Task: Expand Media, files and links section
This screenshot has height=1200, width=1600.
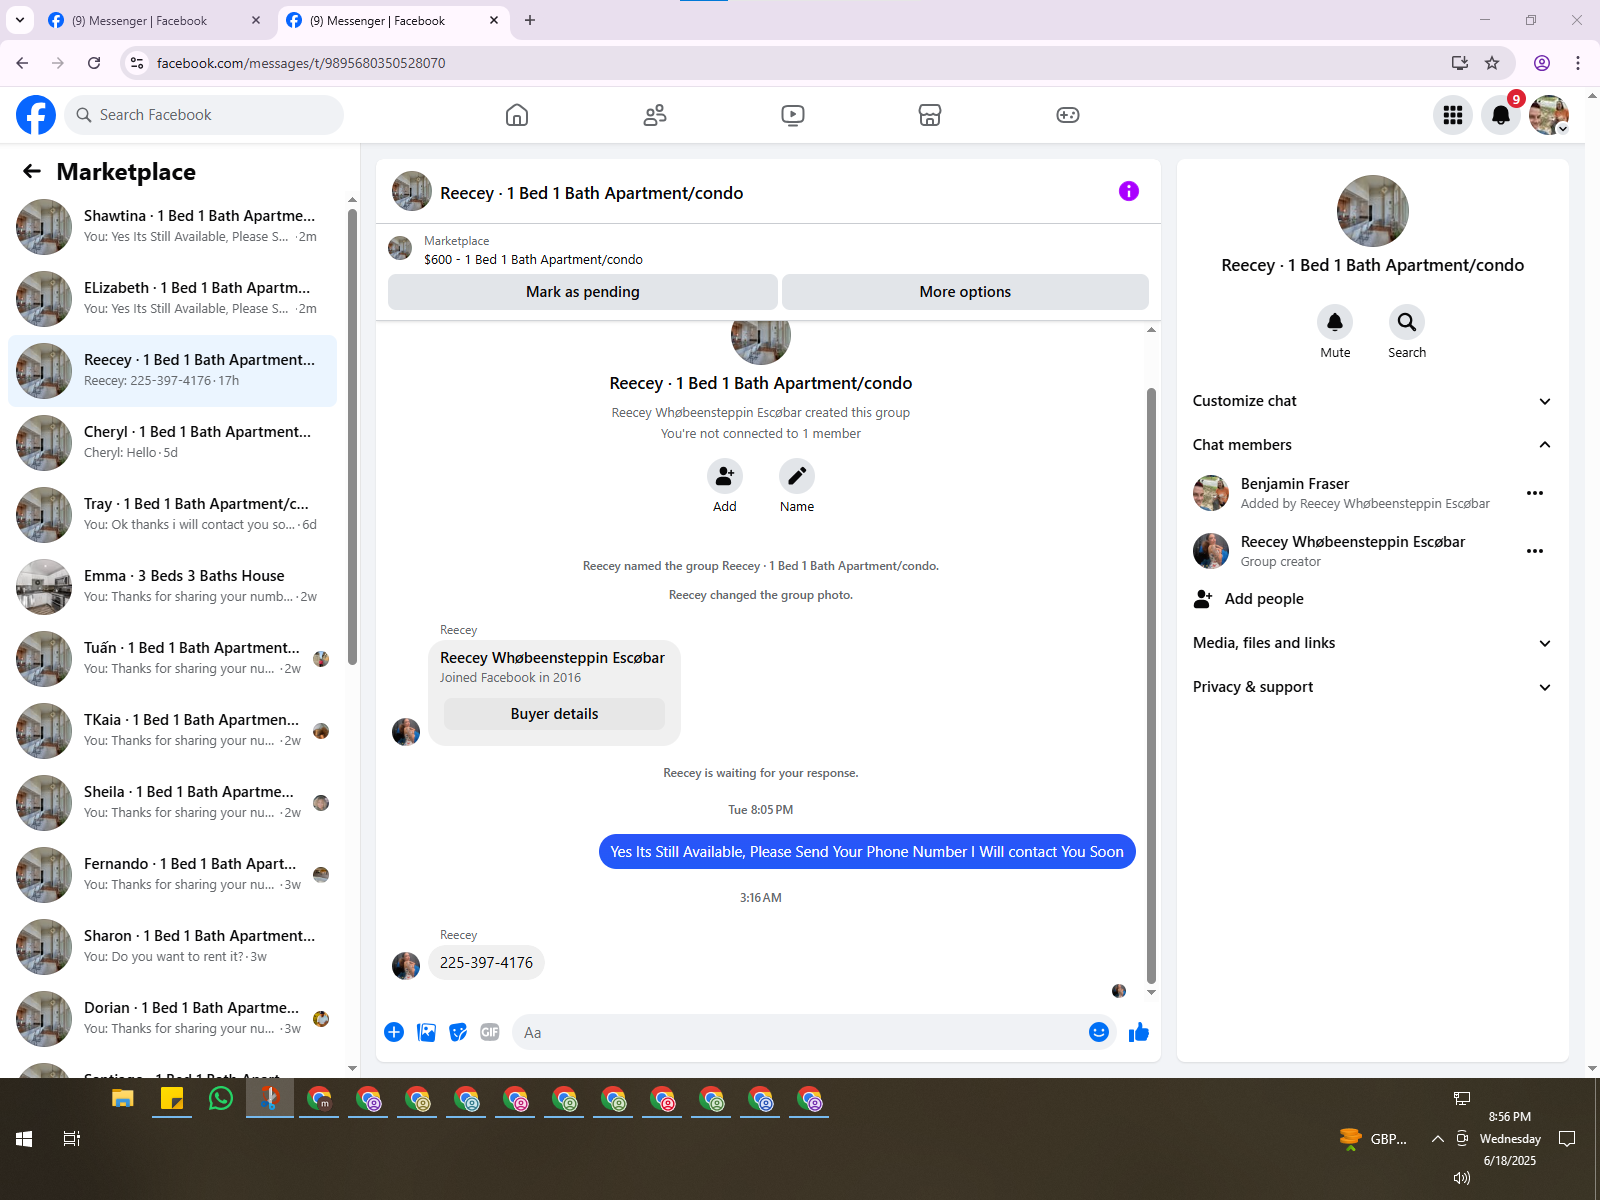Action: click(x=1373, y=643)
